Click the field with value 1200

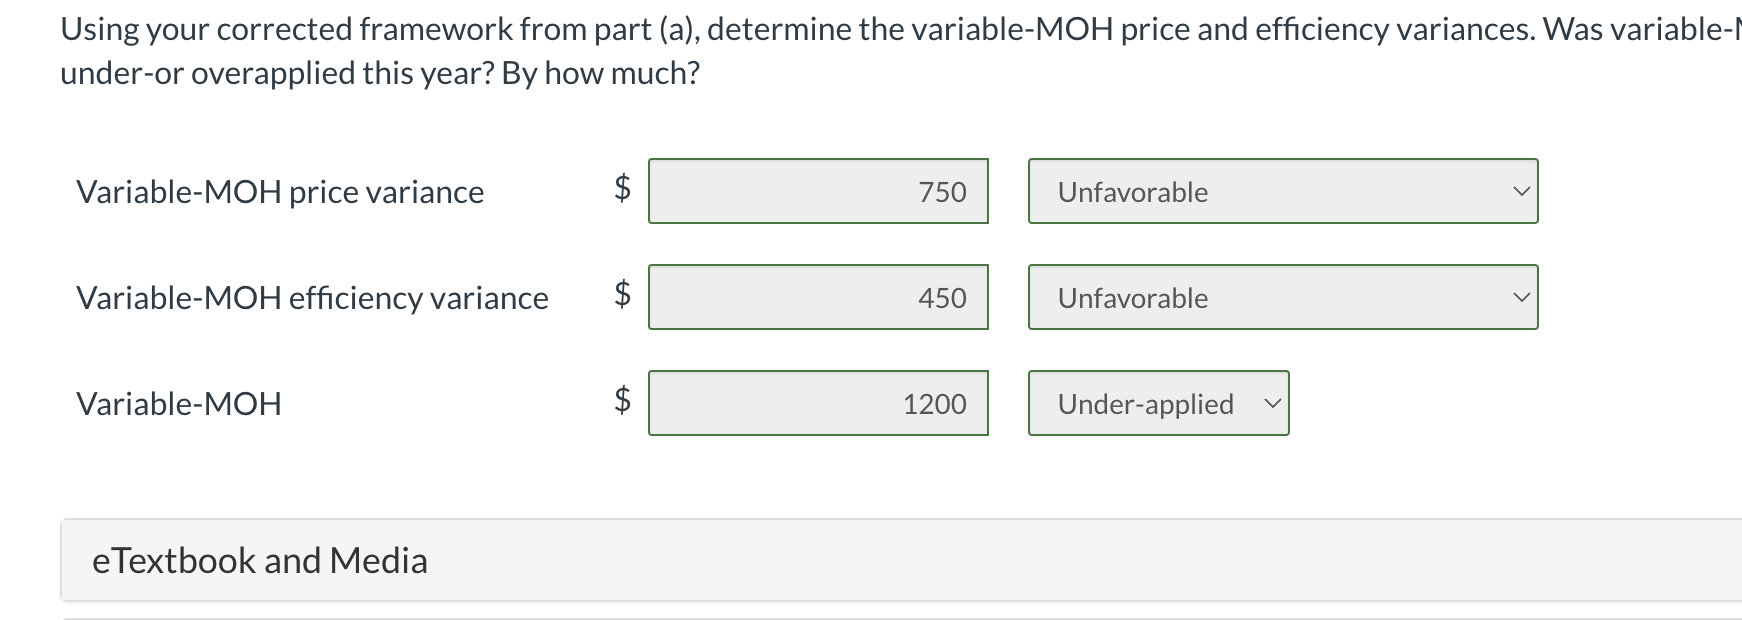[x=818, y=404]
